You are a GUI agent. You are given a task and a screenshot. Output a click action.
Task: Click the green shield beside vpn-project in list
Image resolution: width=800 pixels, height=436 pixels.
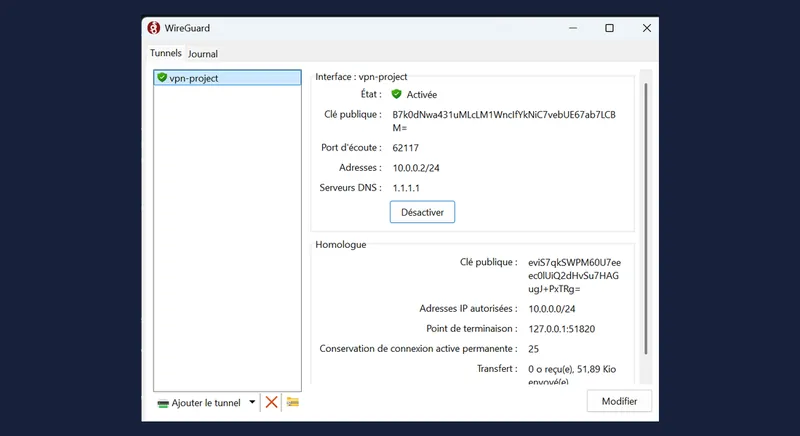click(x=162, y=78)
